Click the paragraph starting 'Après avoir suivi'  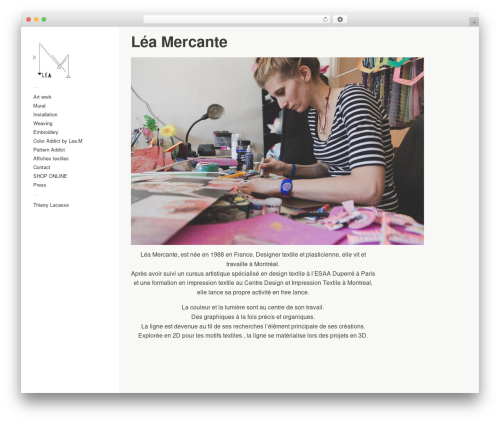coord(253,283)
